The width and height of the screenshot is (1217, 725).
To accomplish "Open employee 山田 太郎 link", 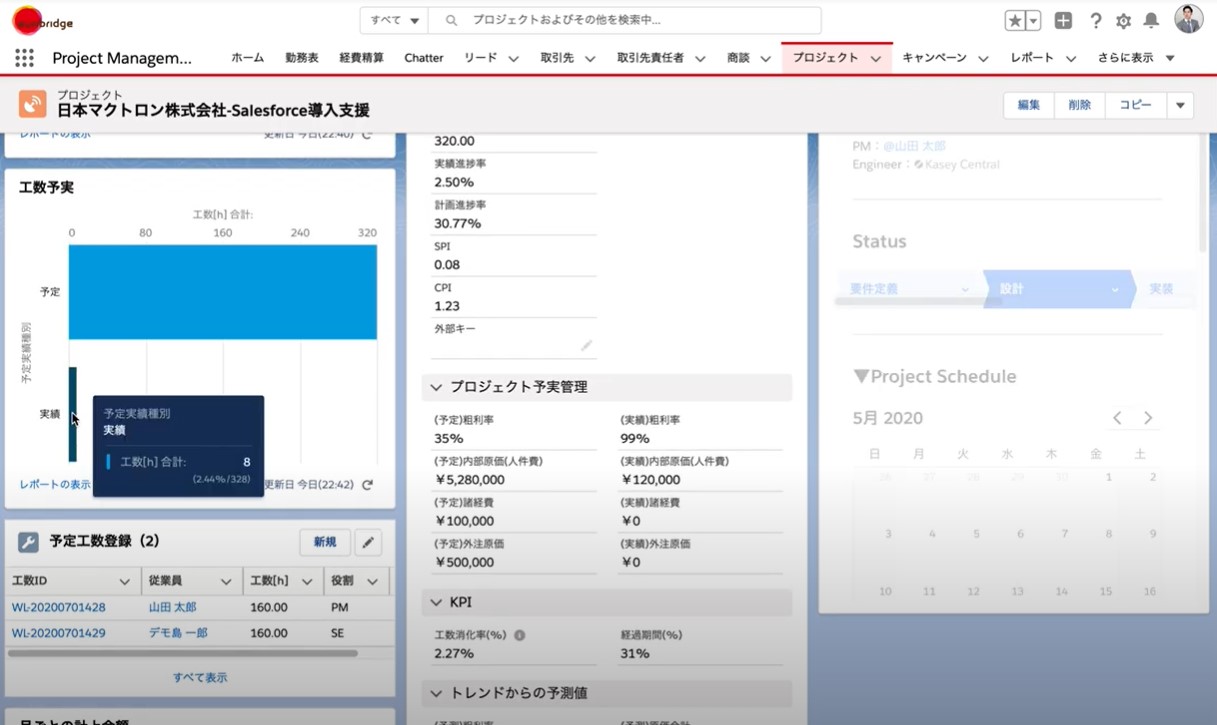I will tap(172, 607).
